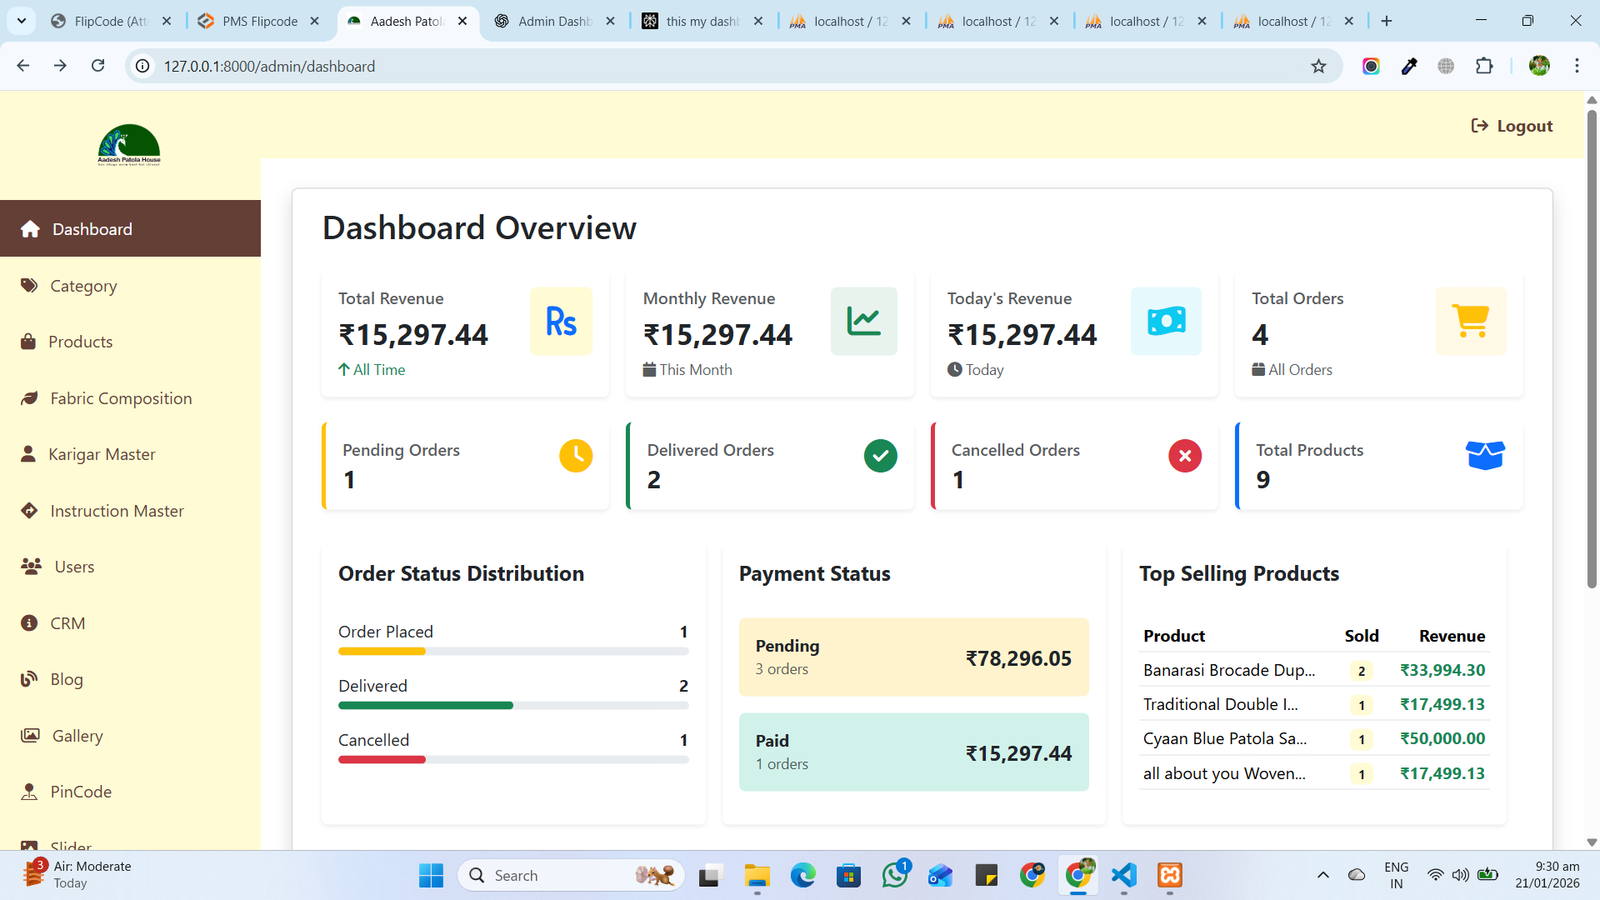Log out using the Logout button
Image resolution: width=1600 pixels, height=900 pixels.
(x=1512, y=126)
